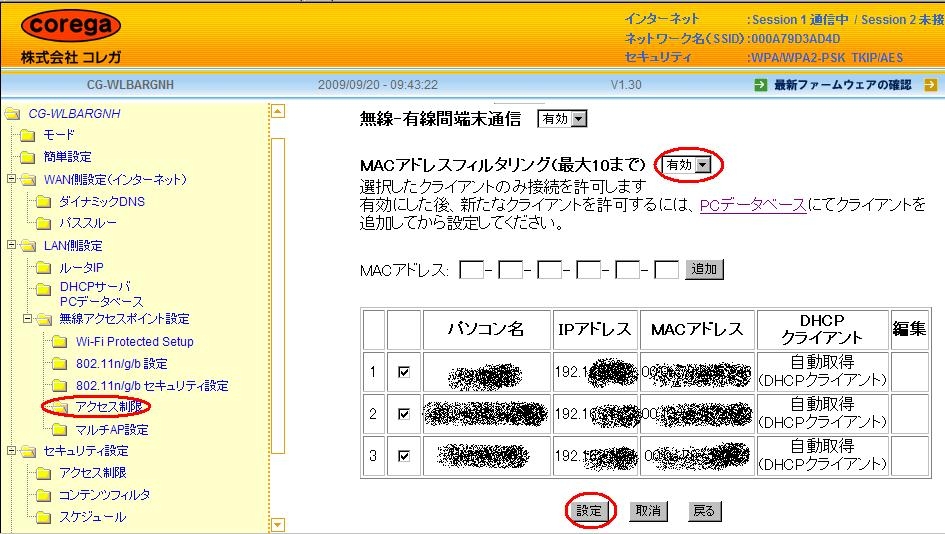Click the 802.11n/g/b セキュリティ設定 folder icon
Screen dimensions: 945x534
(x=59, y=386)
